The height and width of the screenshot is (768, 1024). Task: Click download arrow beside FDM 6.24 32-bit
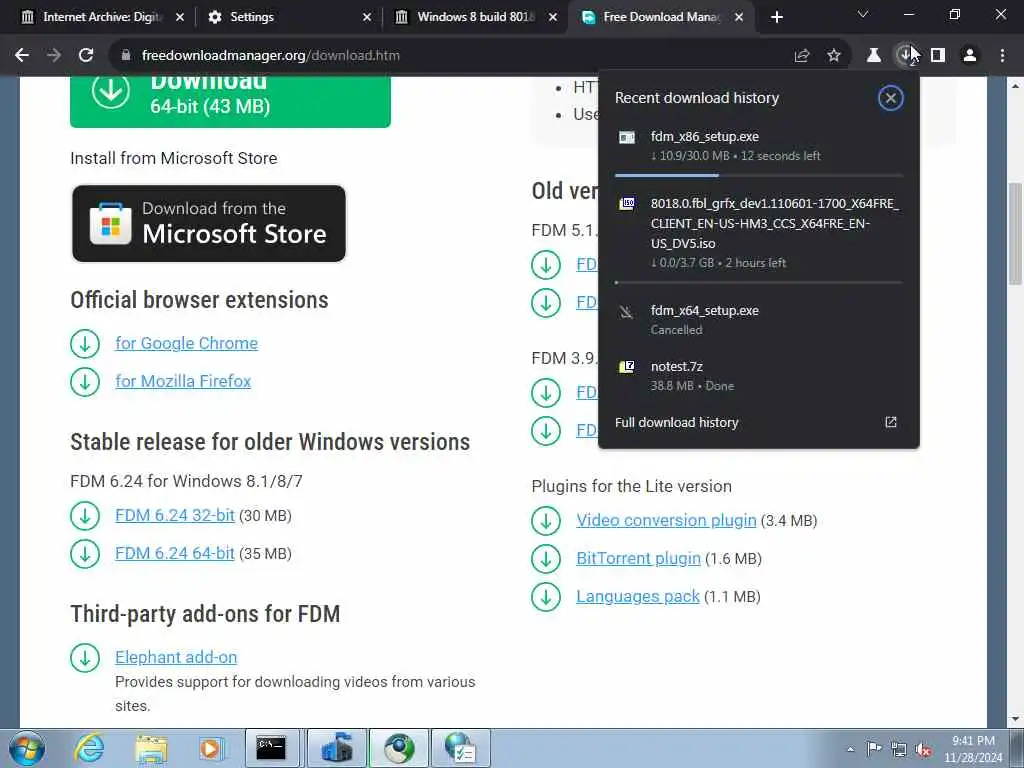[85, 516]
